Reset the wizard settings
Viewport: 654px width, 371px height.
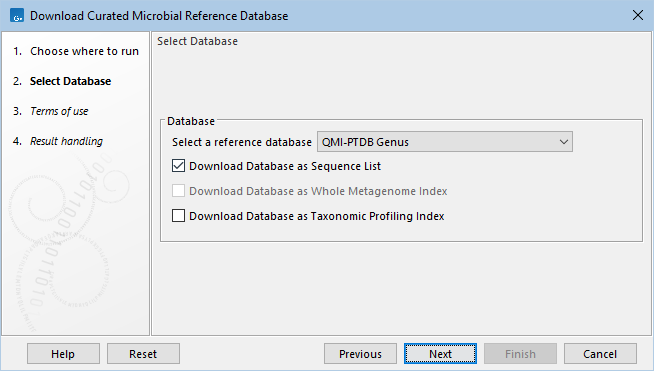click(x=143, y=354)
